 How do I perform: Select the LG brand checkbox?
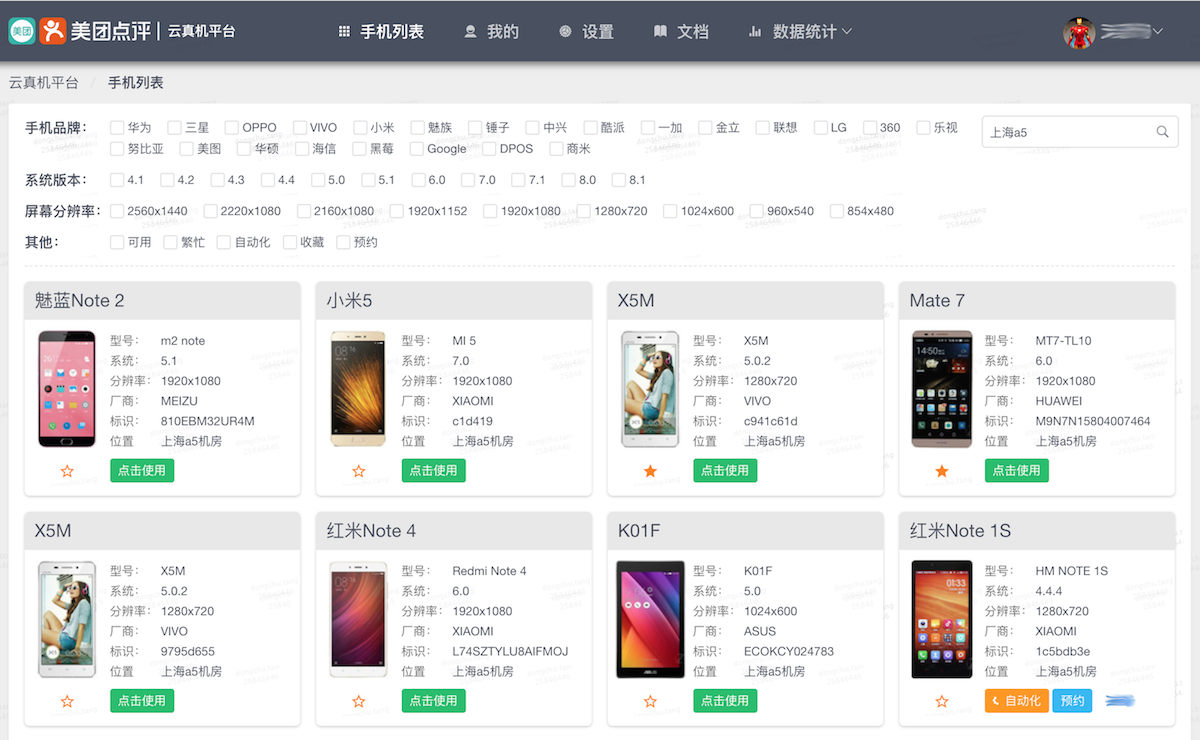(821, 128)
